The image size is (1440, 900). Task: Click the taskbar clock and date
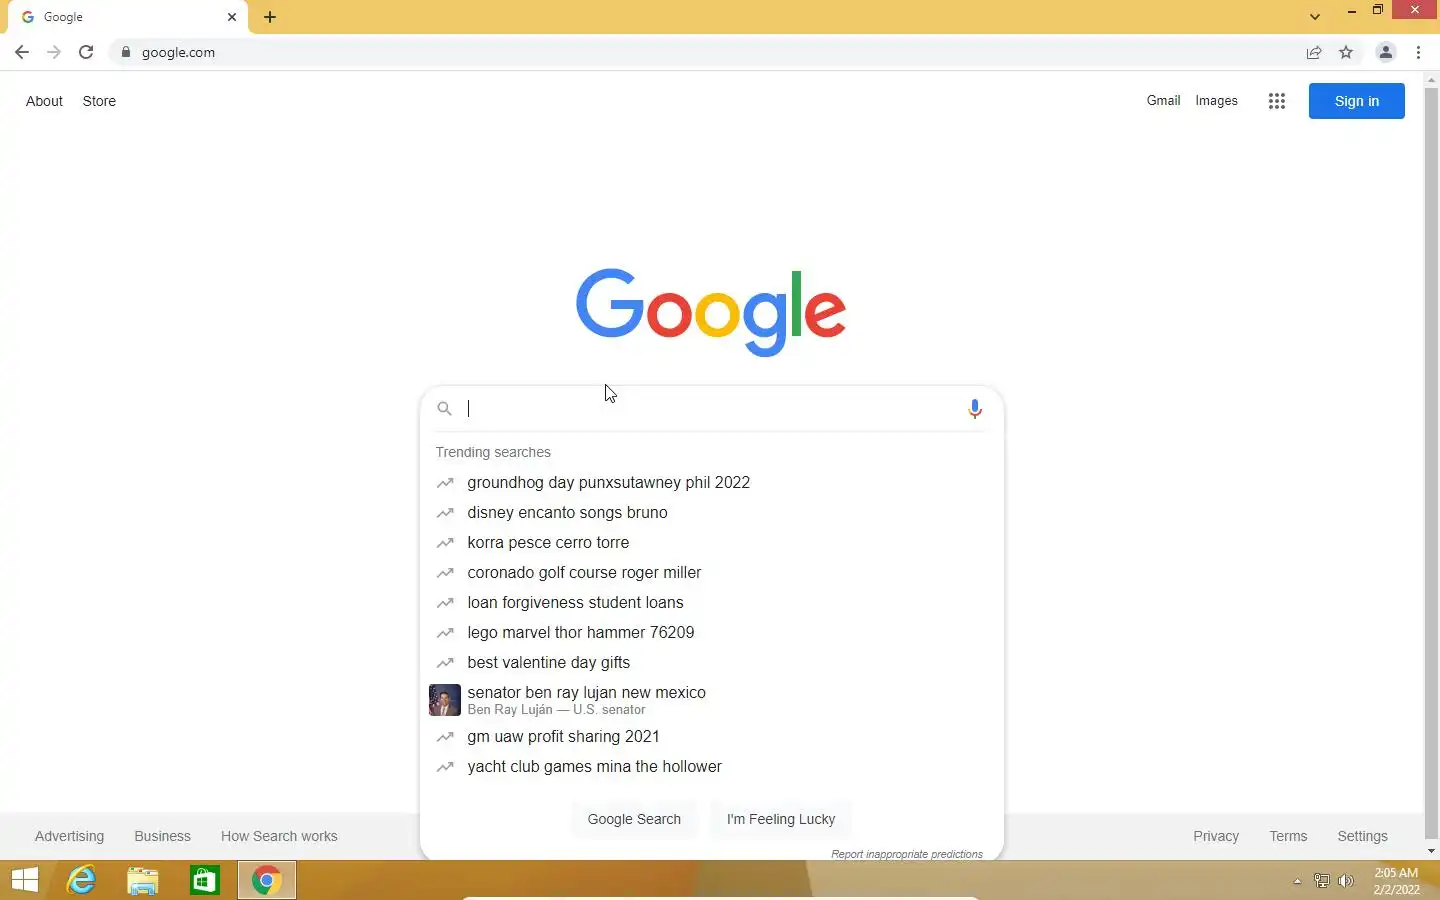point(1396,881)
